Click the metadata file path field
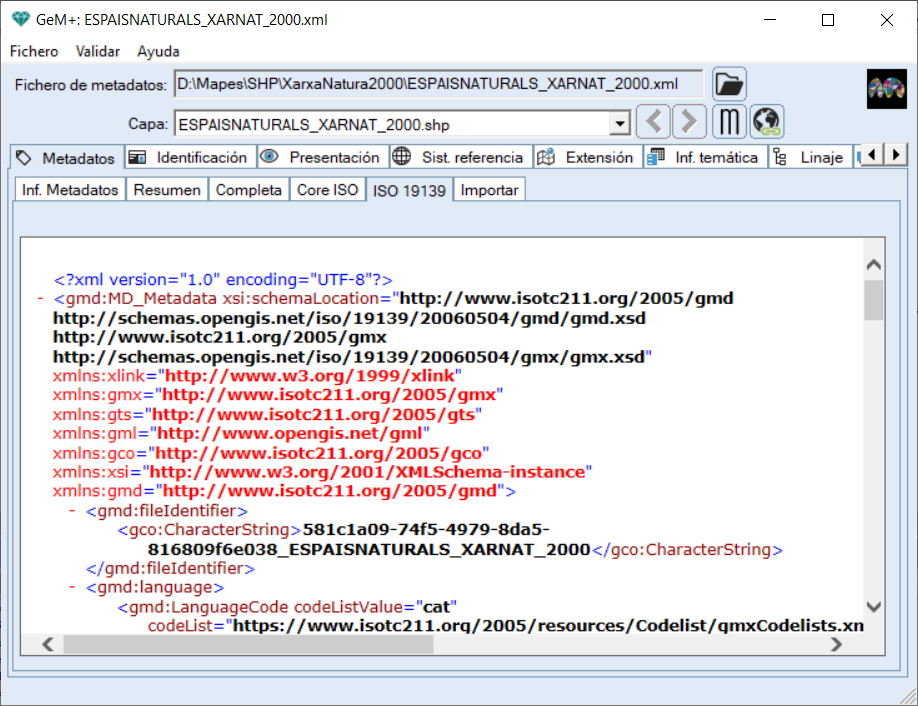 point(438,84)
